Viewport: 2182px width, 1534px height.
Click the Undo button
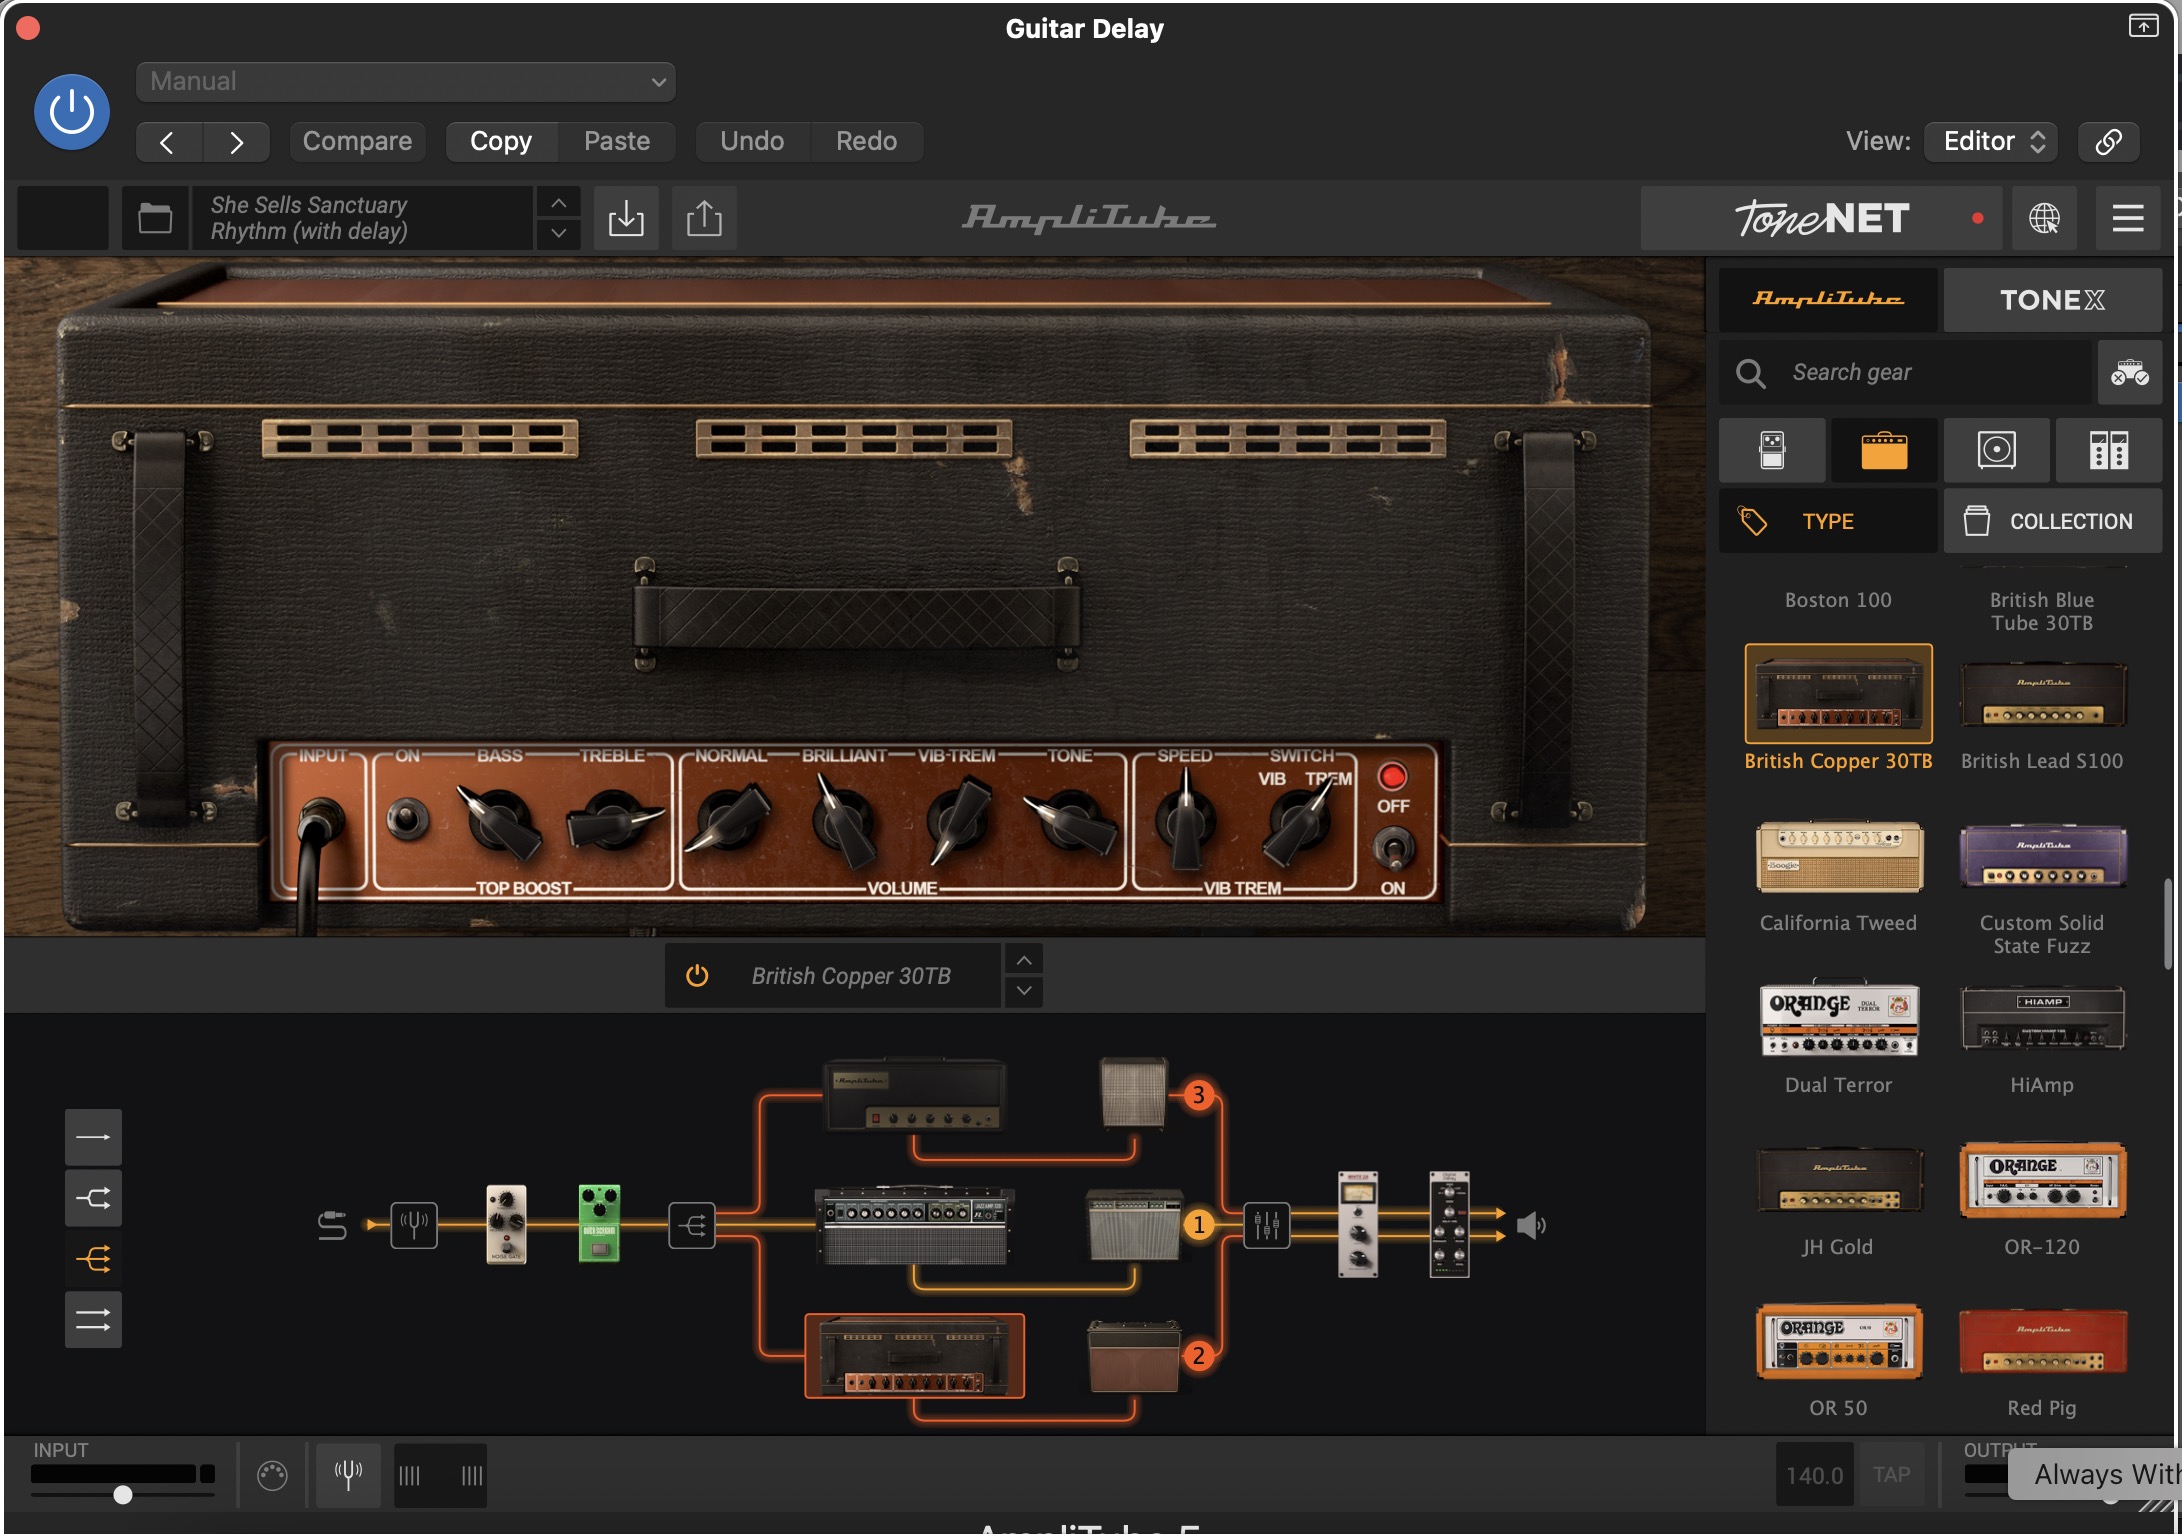coord(752,141)
